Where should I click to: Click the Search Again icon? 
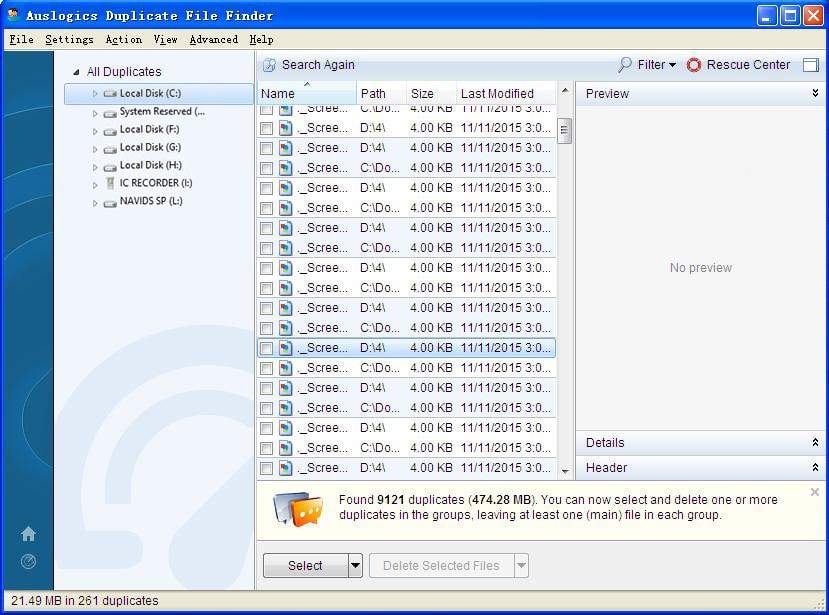pyautogui.click(x=269, y=65)
